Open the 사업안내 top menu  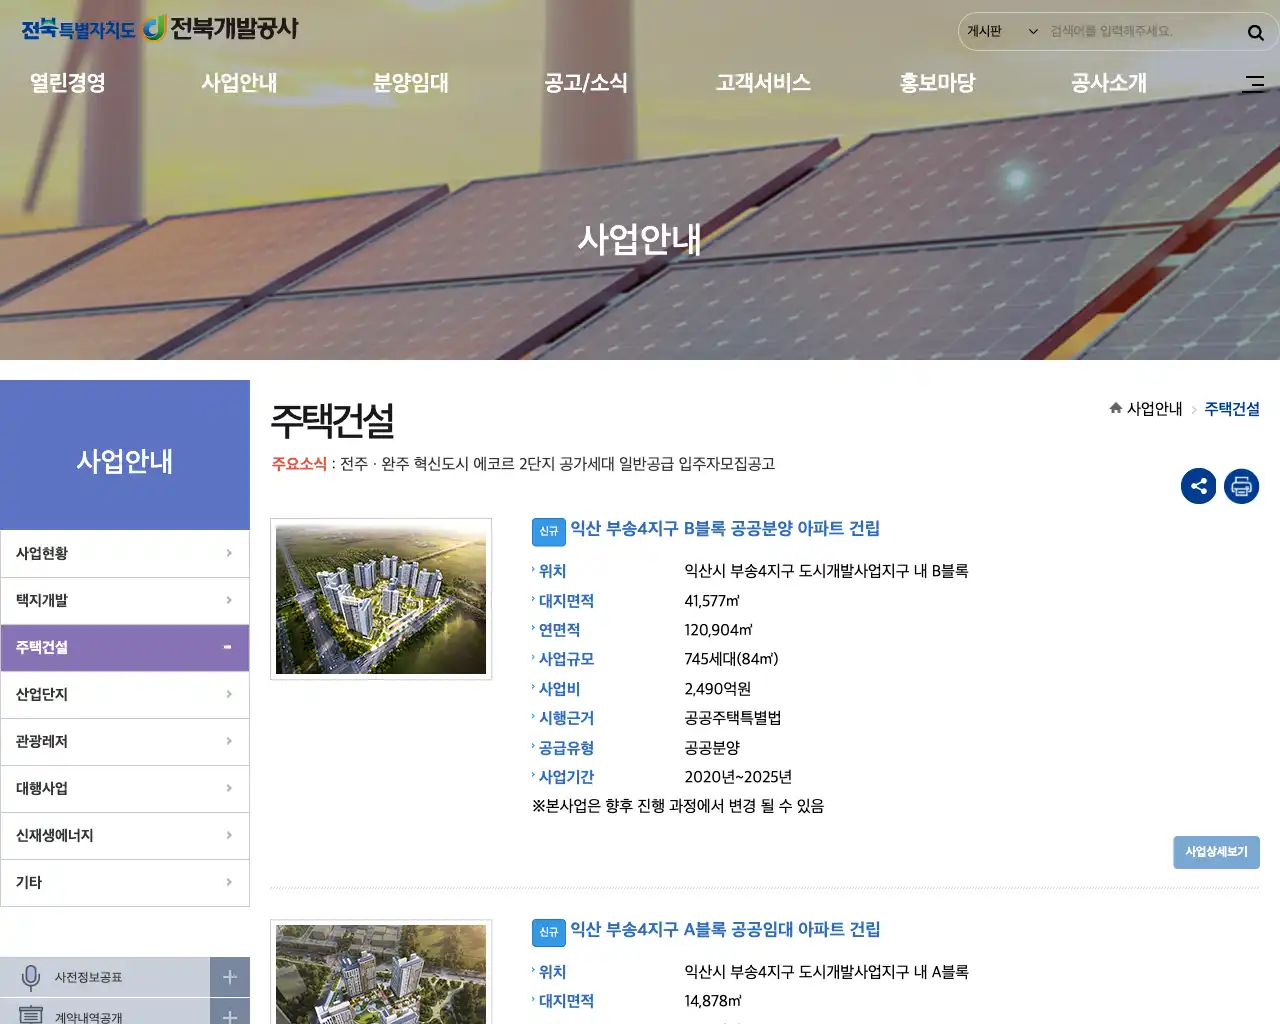(239, 83)
